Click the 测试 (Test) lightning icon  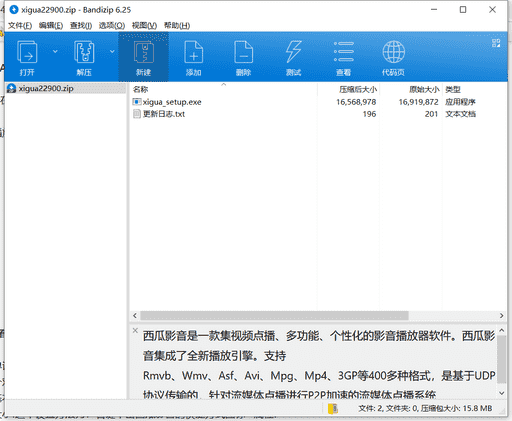pyautogui.click(x=293, y=57)
